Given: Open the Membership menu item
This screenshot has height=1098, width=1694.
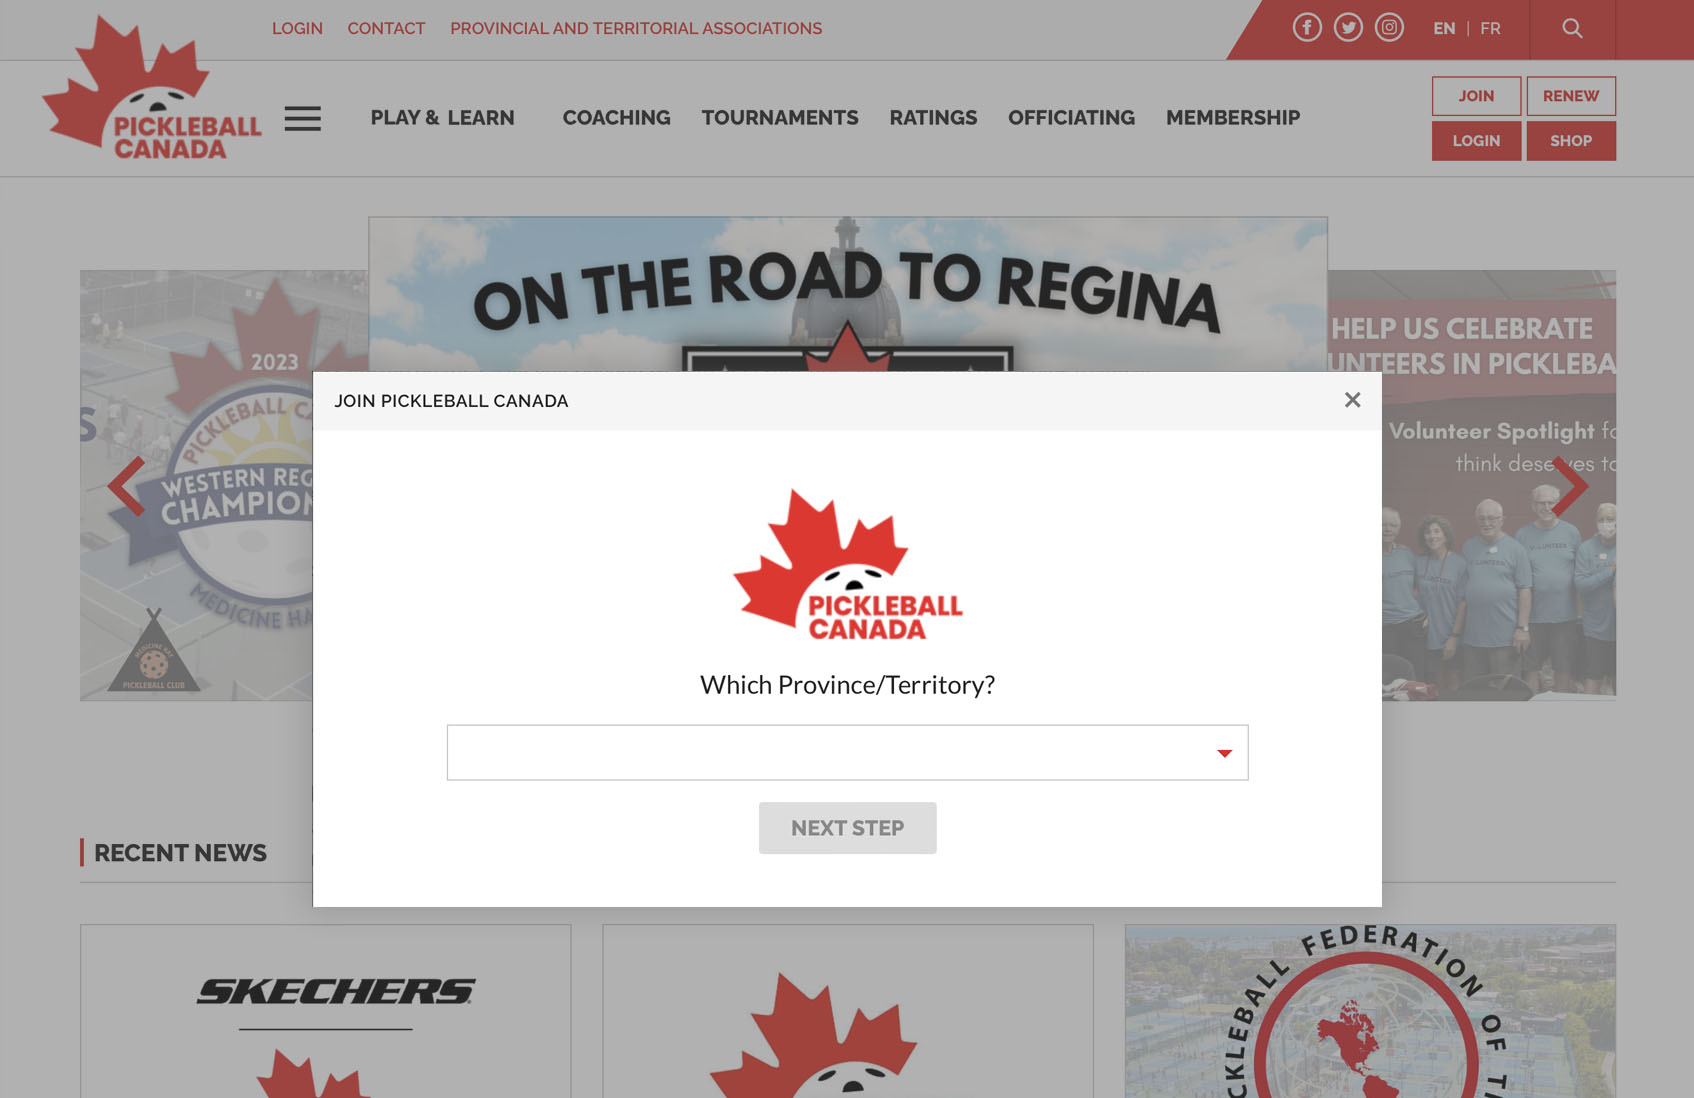Looking at the screenshot, I should coord(1232,118).
